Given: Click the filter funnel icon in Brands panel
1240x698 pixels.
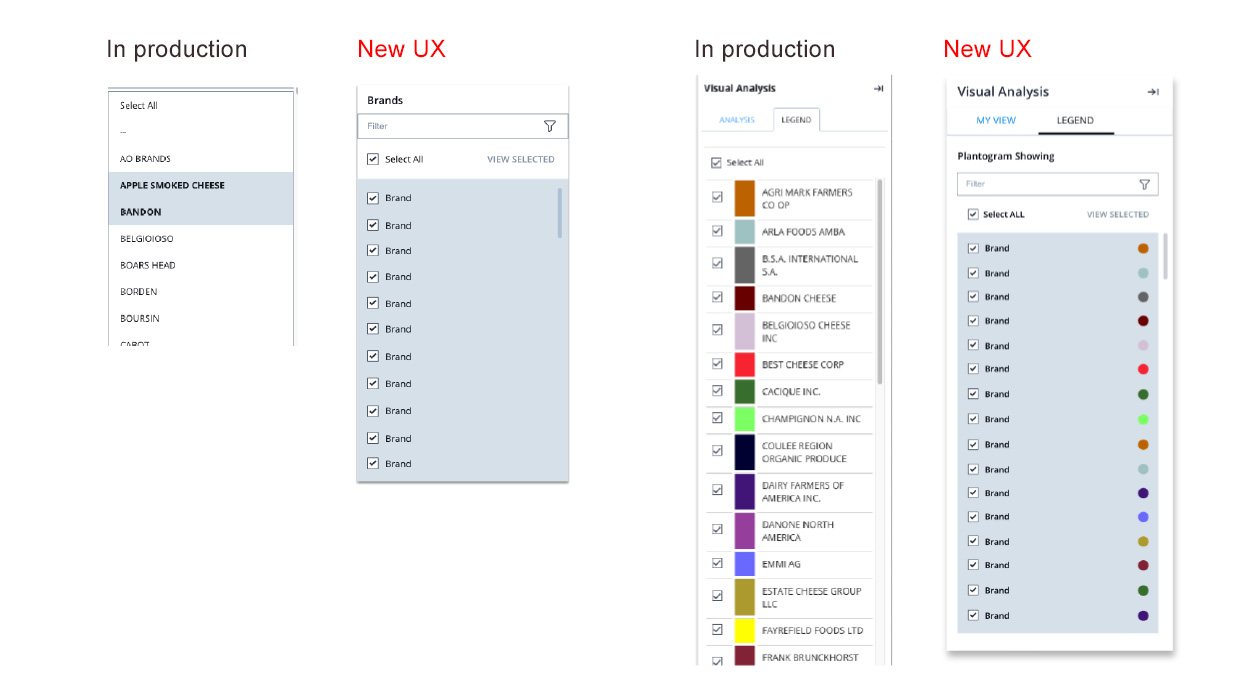Looking at the screenshot, I should (549, 126).
